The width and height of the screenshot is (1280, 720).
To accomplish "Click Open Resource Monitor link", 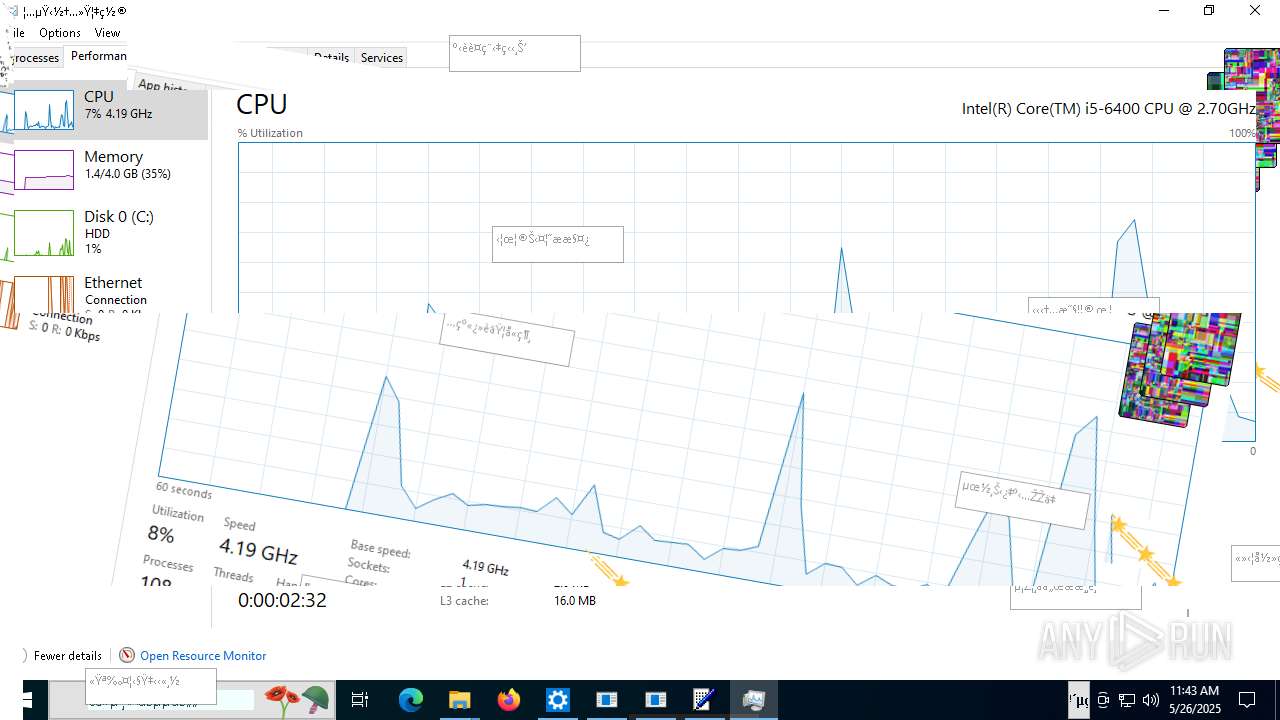I will pyautogui.click(x=203, y=656).
